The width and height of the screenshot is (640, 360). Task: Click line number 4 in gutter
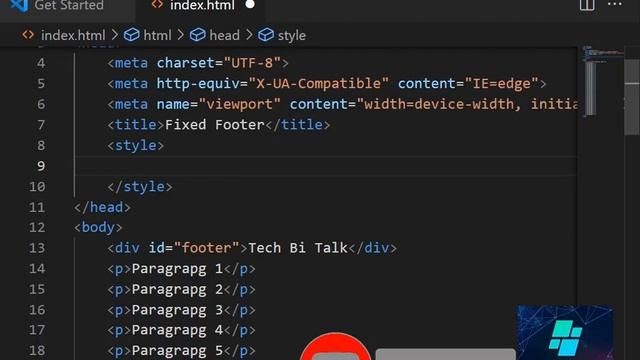(41, 63)
